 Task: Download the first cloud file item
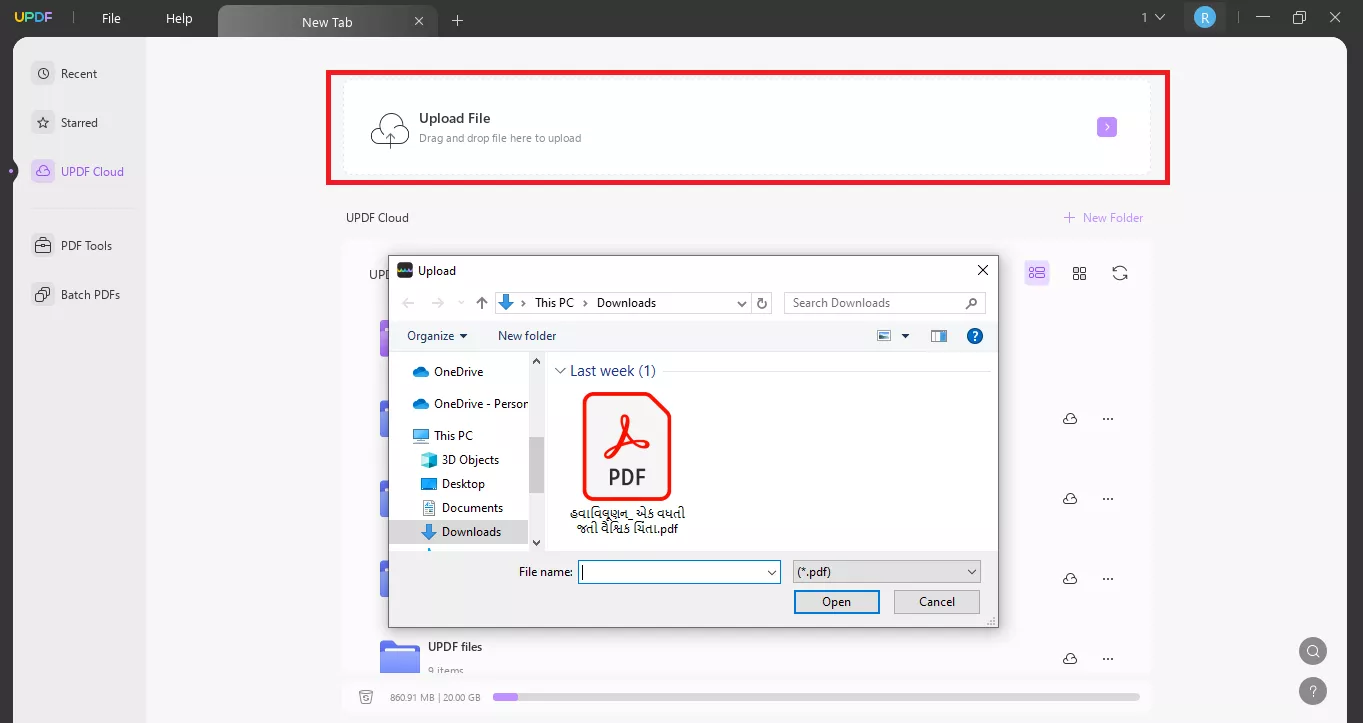tap(1070, 418)
